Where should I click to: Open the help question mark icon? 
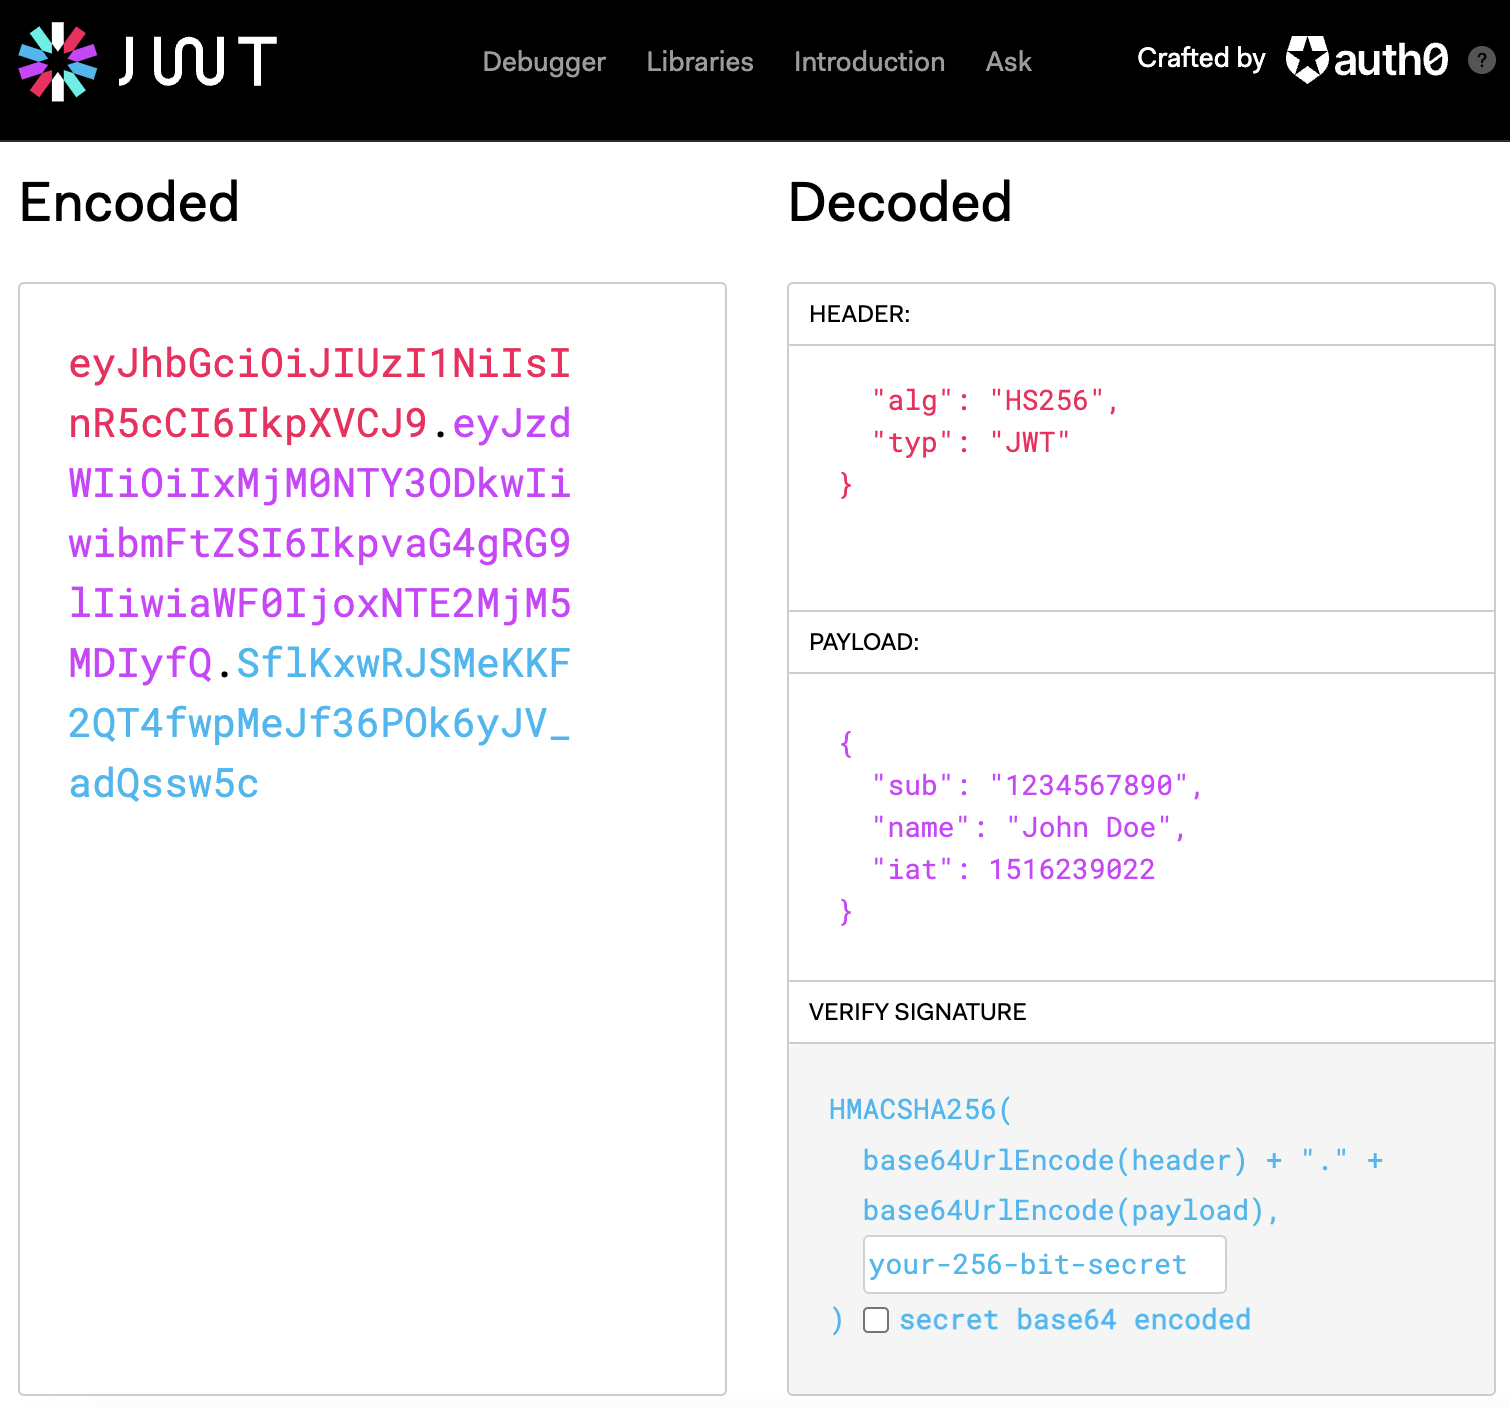click(1481, 60)
